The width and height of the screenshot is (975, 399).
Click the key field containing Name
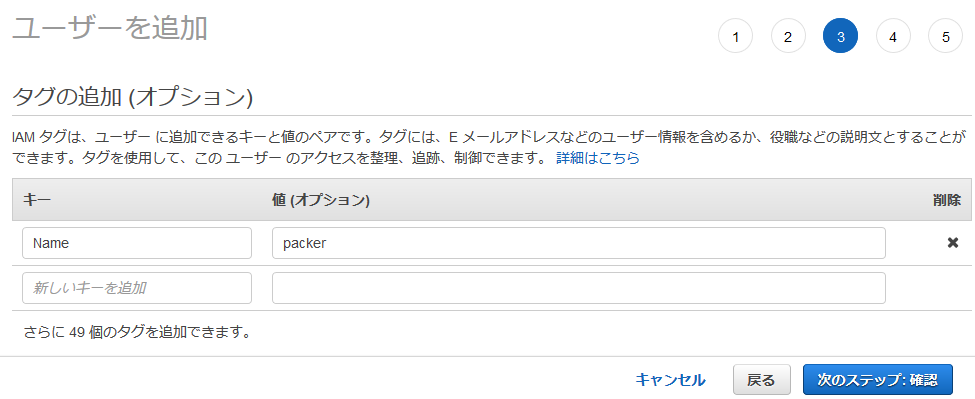(x=137, y=243)
